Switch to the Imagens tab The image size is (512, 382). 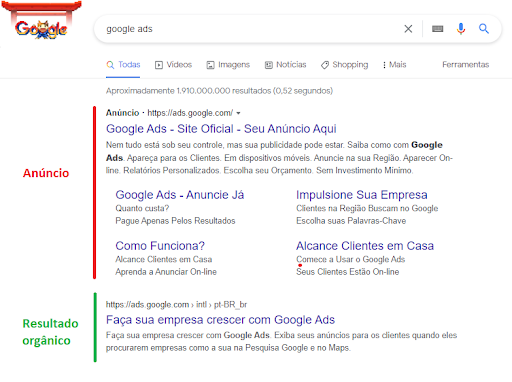point(228,65)
